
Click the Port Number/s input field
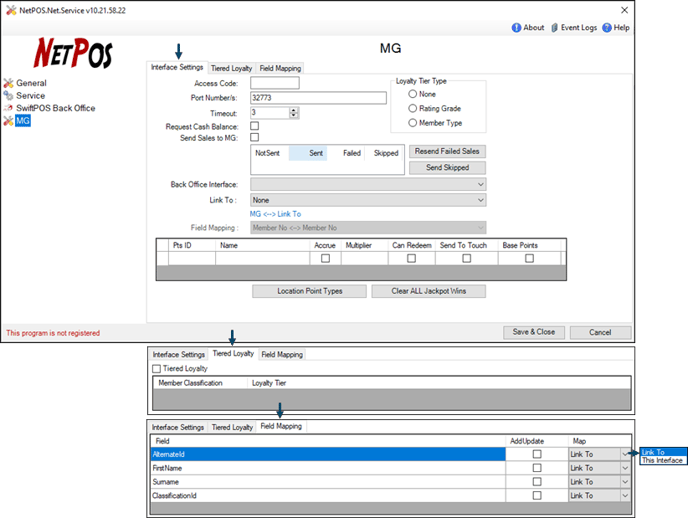tap(318, 98)
